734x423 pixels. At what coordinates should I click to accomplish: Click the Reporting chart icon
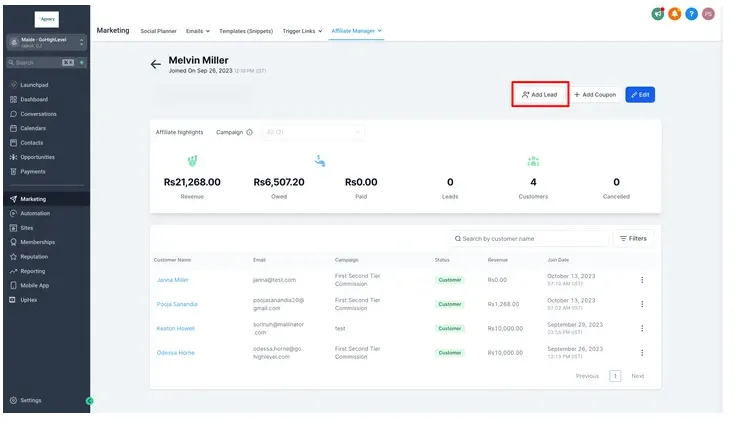pos(13,271)
